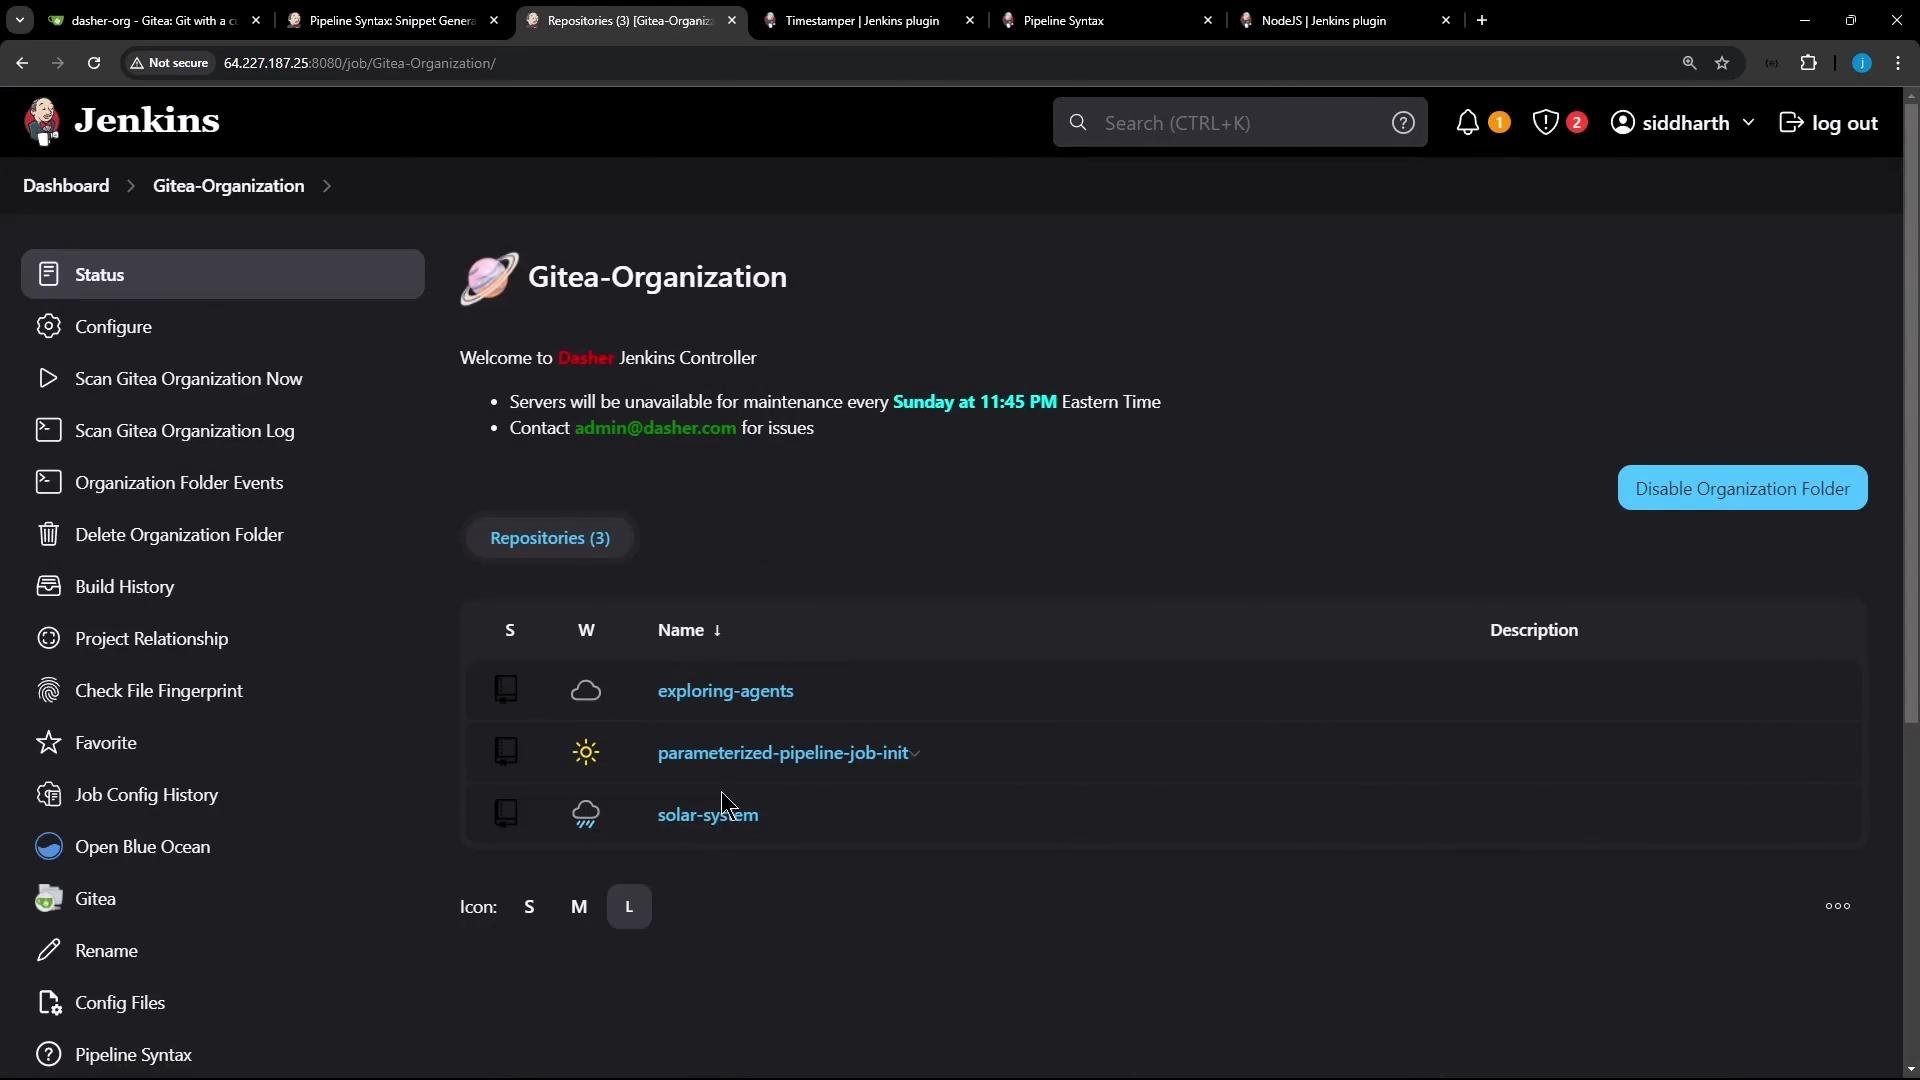Sort the table by Name column
Screen dimensions: 1920x1080
click(x=689, y=630)
